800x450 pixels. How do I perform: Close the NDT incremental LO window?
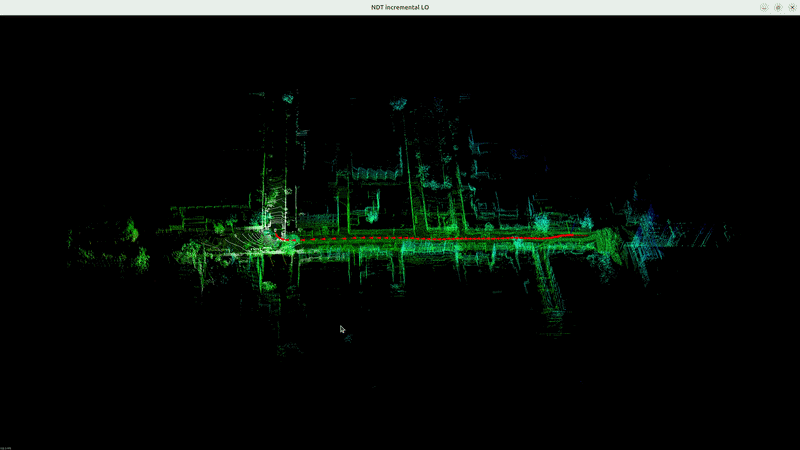(x=792, y=7)
